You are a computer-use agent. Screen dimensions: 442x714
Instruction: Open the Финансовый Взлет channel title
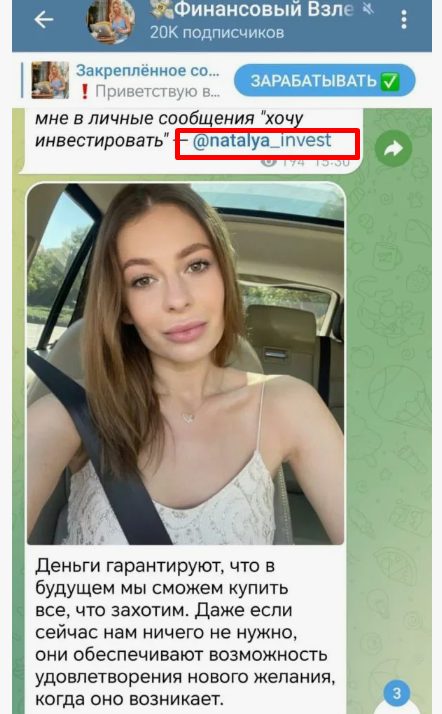(x=264, y=9)
